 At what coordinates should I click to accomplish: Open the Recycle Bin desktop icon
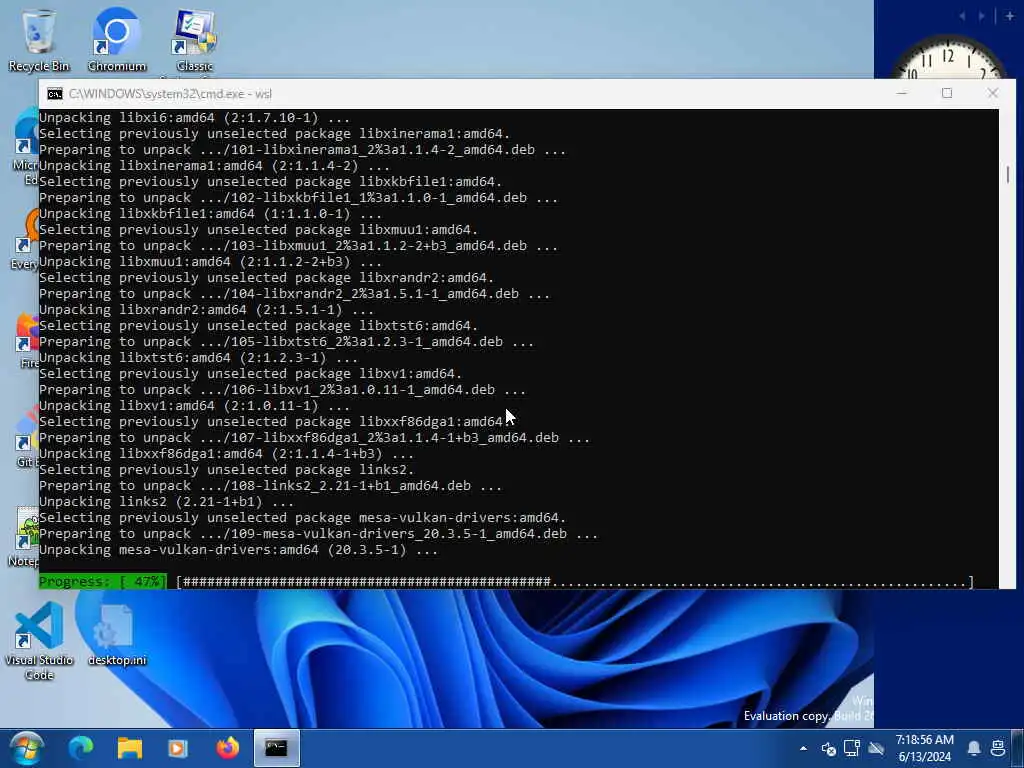39,39
